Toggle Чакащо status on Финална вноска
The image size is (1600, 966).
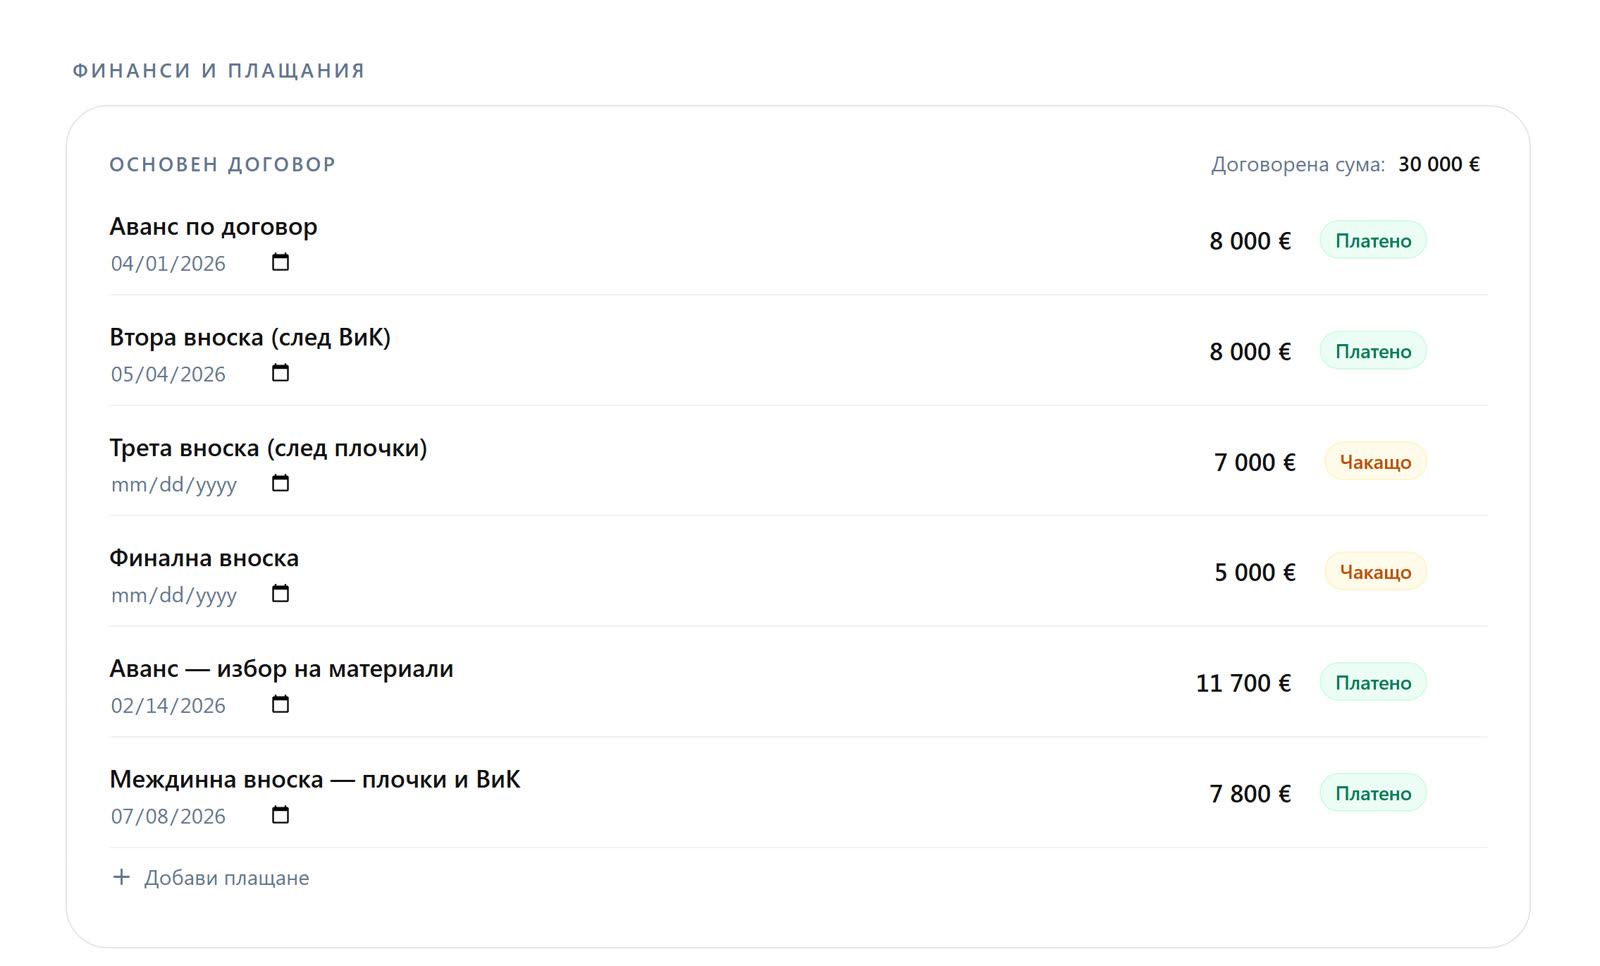[1375, 572]
